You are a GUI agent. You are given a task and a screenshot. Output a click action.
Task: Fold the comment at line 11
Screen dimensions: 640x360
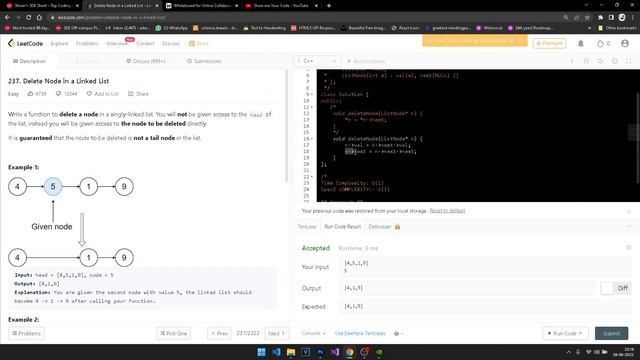pos(312,107)
